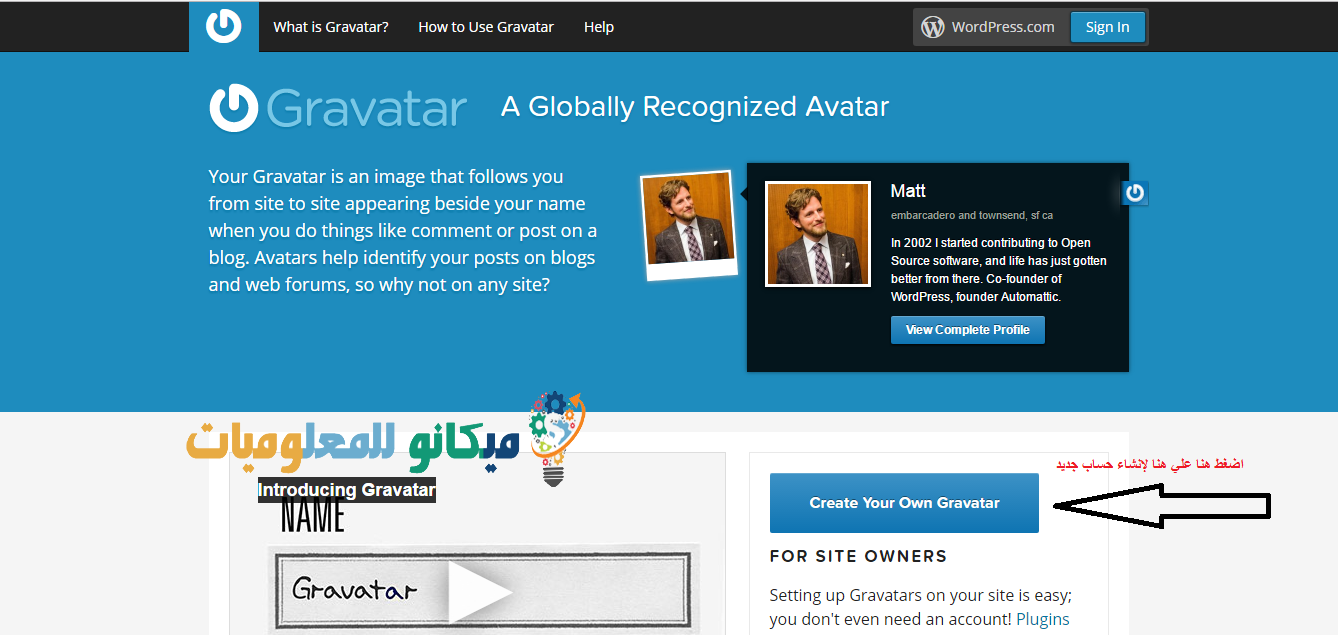Click WordPress.com link in top bar

1003,27
